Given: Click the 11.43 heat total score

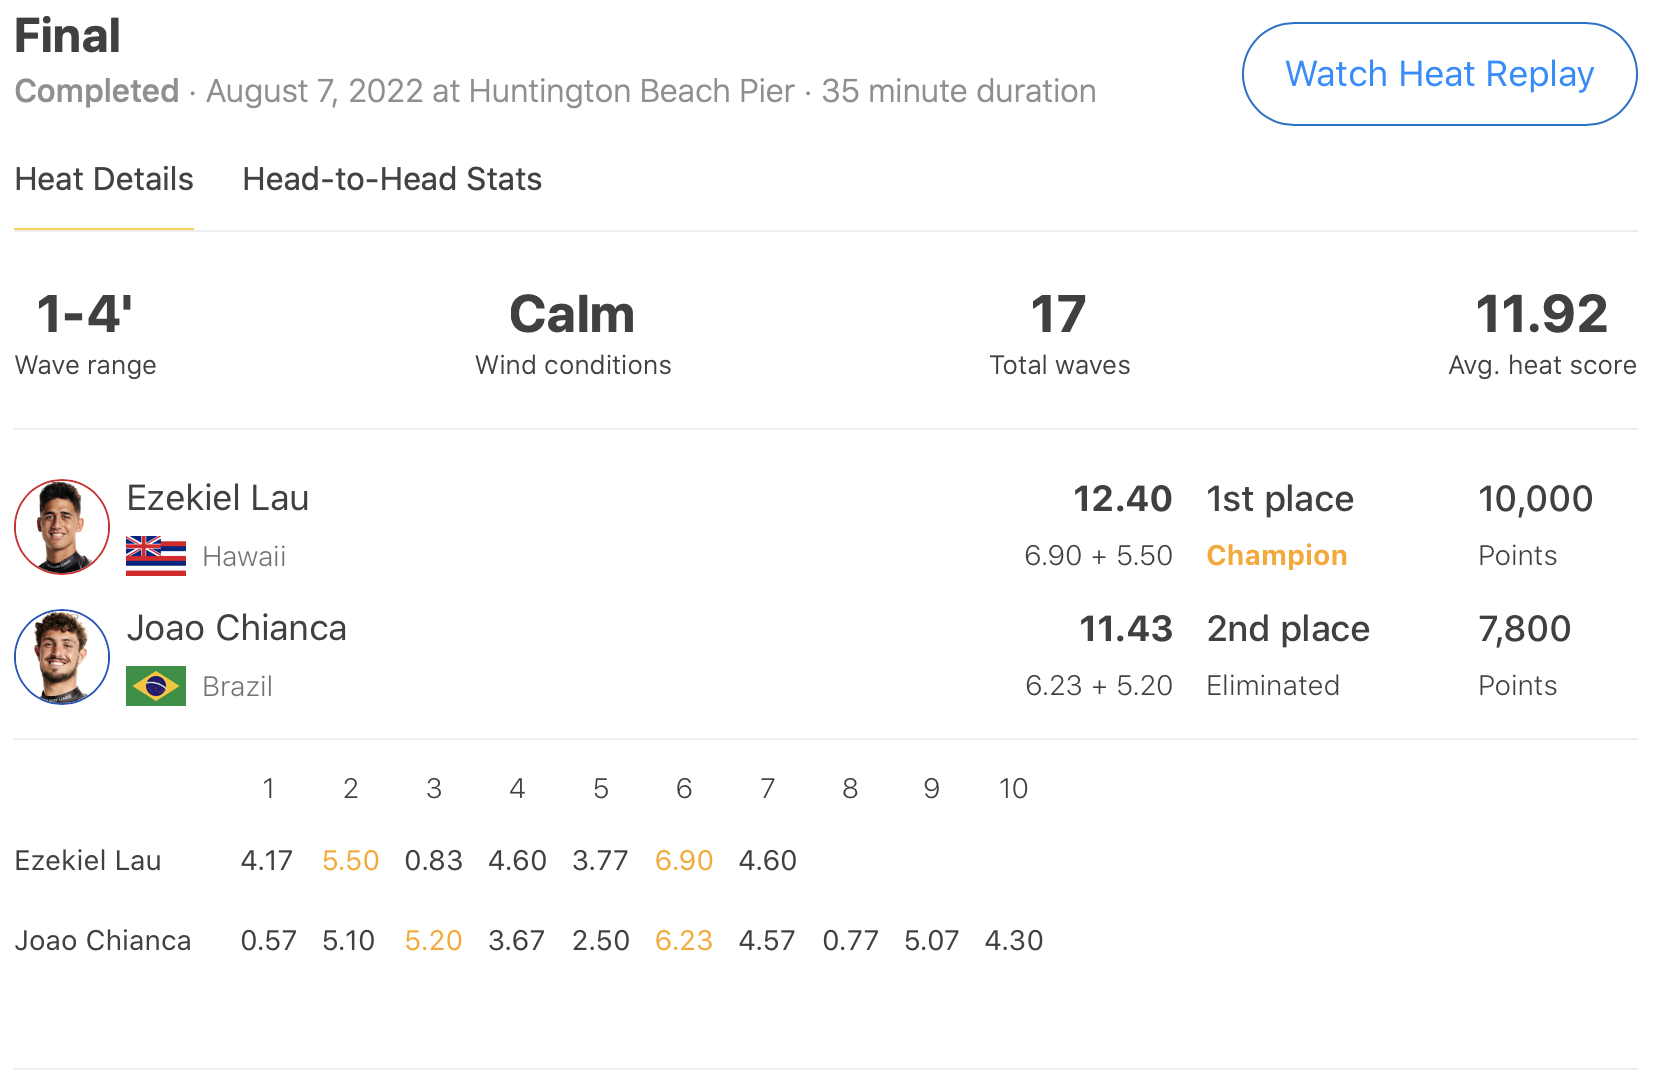Looking at the screenshot, I should pos(1125,628).
